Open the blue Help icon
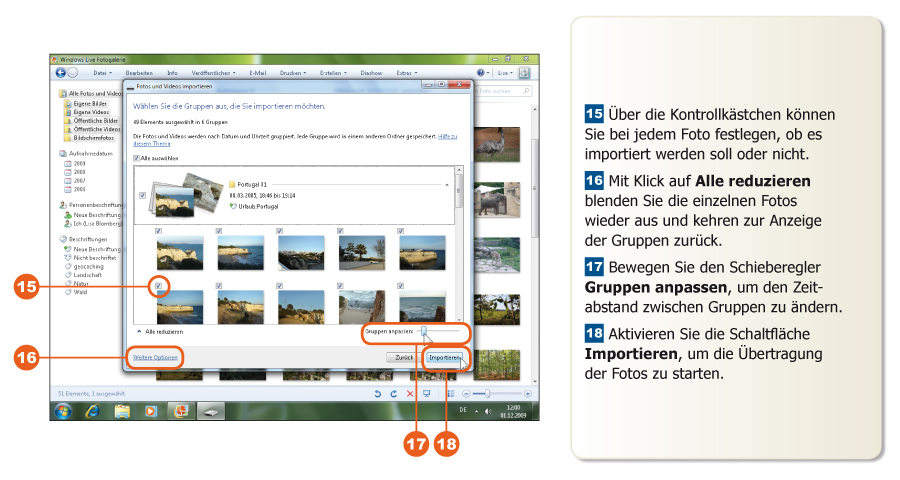900x480 pixels. pyautogui.click(x=481, y=73)
